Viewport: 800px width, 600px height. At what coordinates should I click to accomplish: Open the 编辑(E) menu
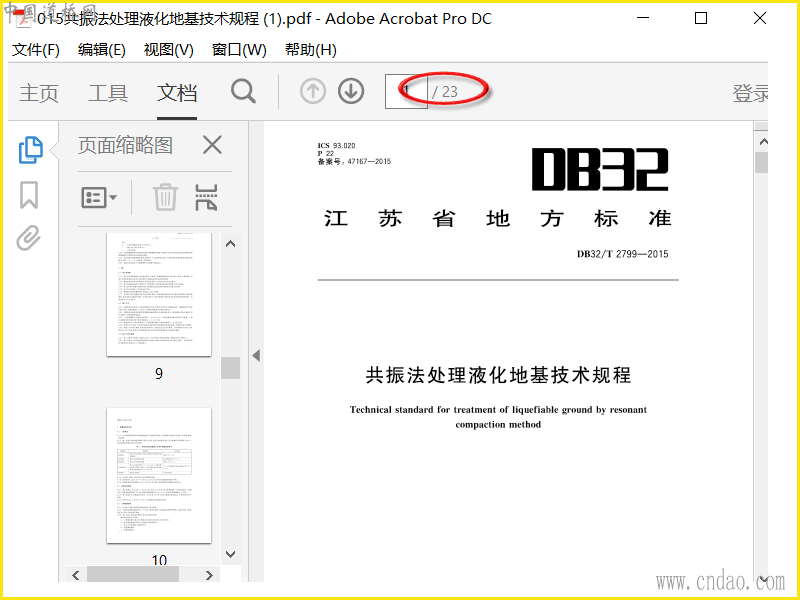click(x=102, y=50)
